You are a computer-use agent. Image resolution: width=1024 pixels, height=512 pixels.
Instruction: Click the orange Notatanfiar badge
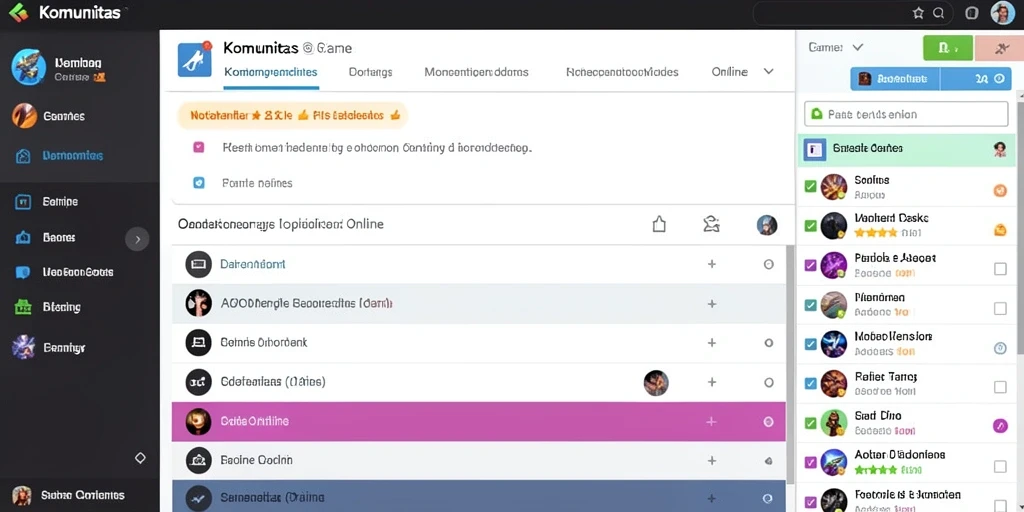tap(293, 116)
